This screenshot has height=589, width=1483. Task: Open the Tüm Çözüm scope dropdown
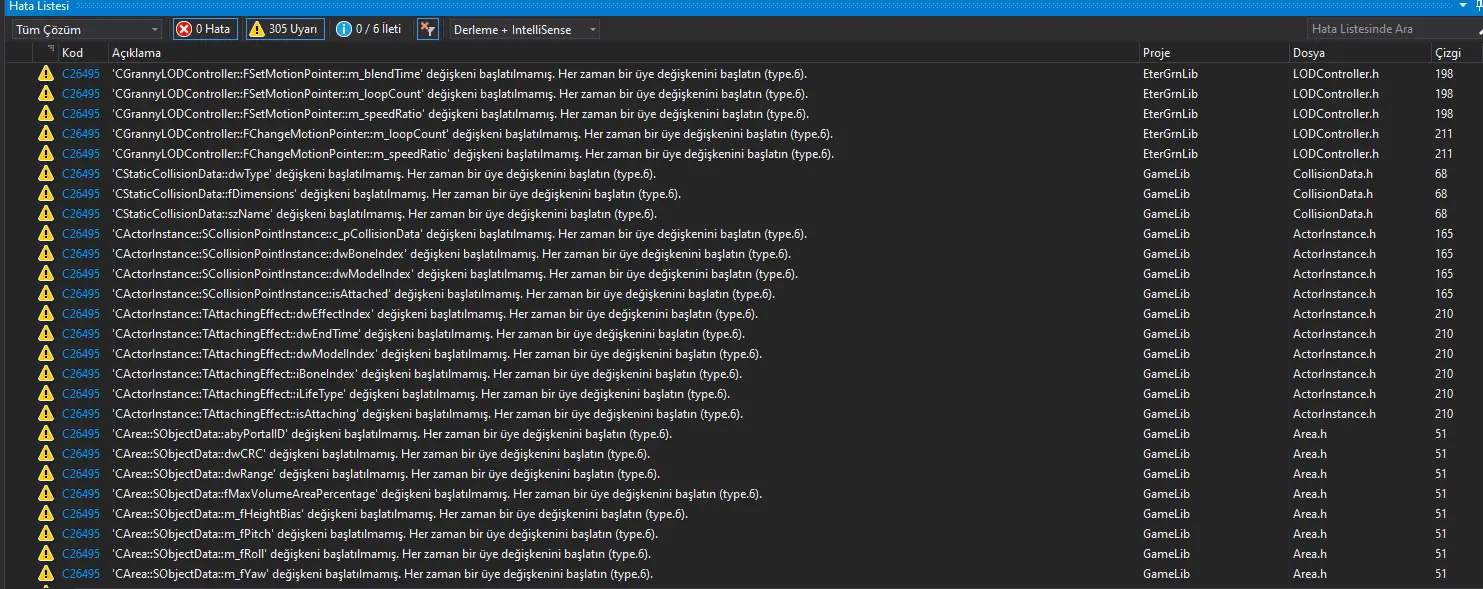[86, 29]
